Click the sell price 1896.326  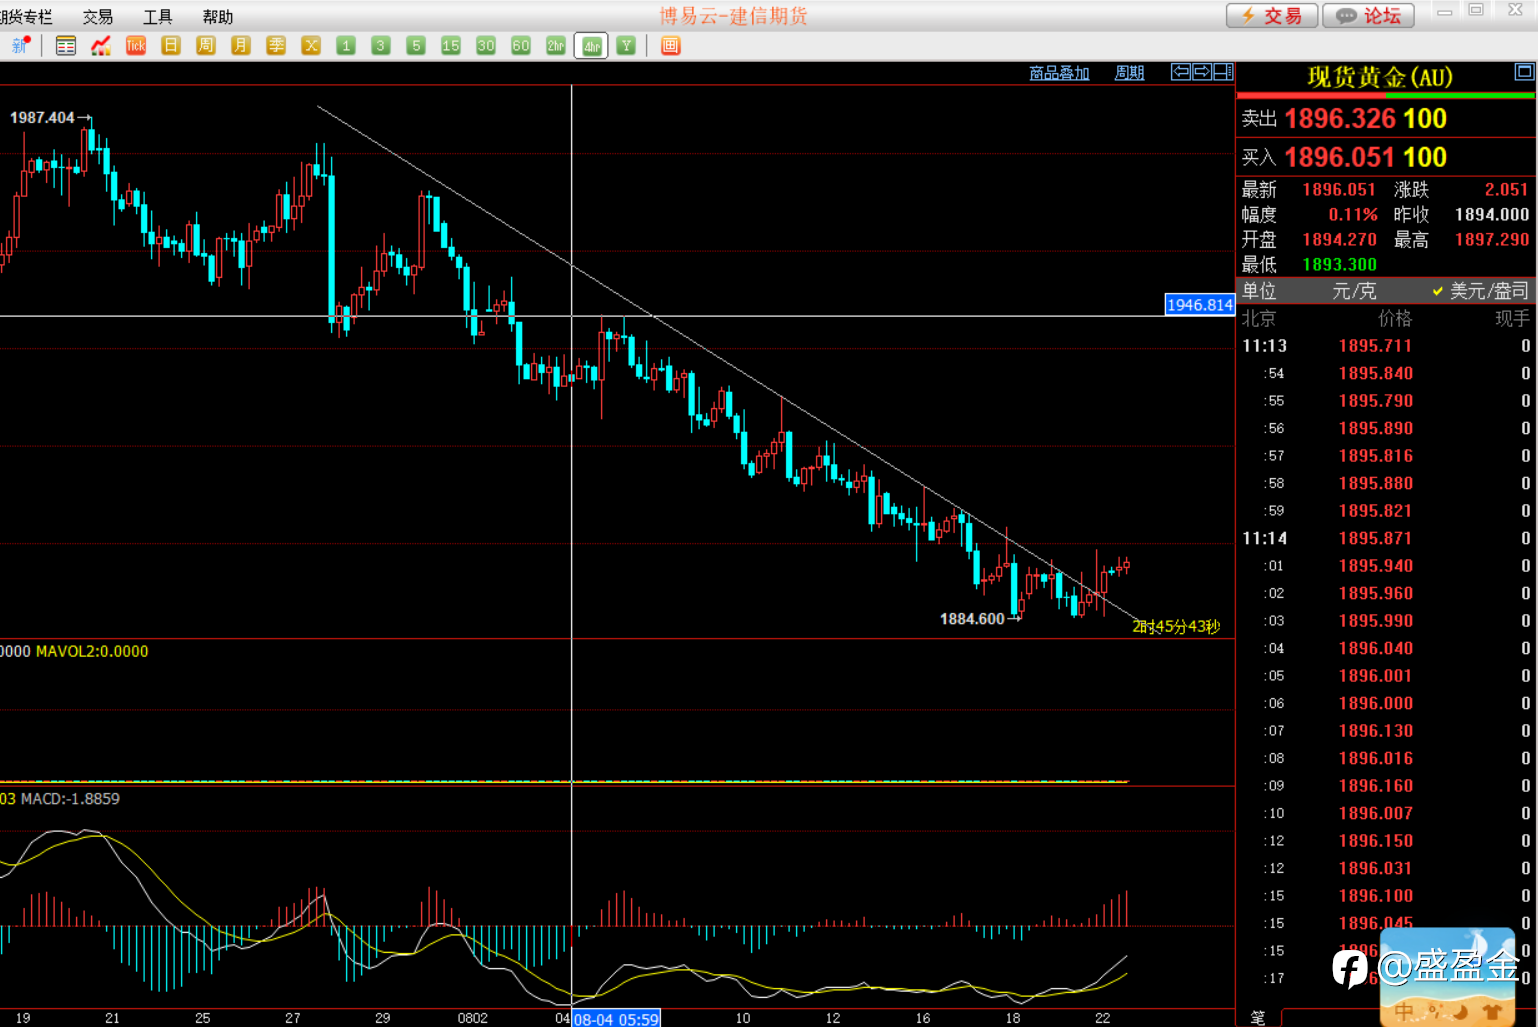[x=1338, y=119]
